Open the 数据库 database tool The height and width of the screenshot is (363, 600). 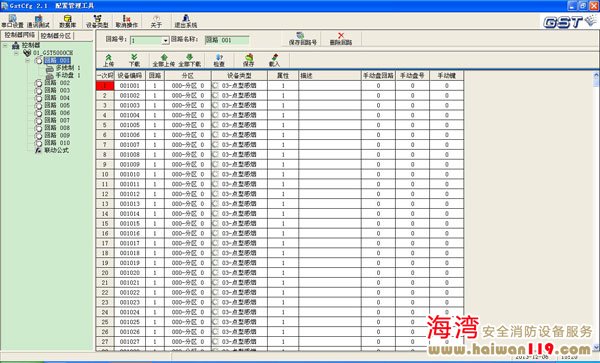point(67,21)
